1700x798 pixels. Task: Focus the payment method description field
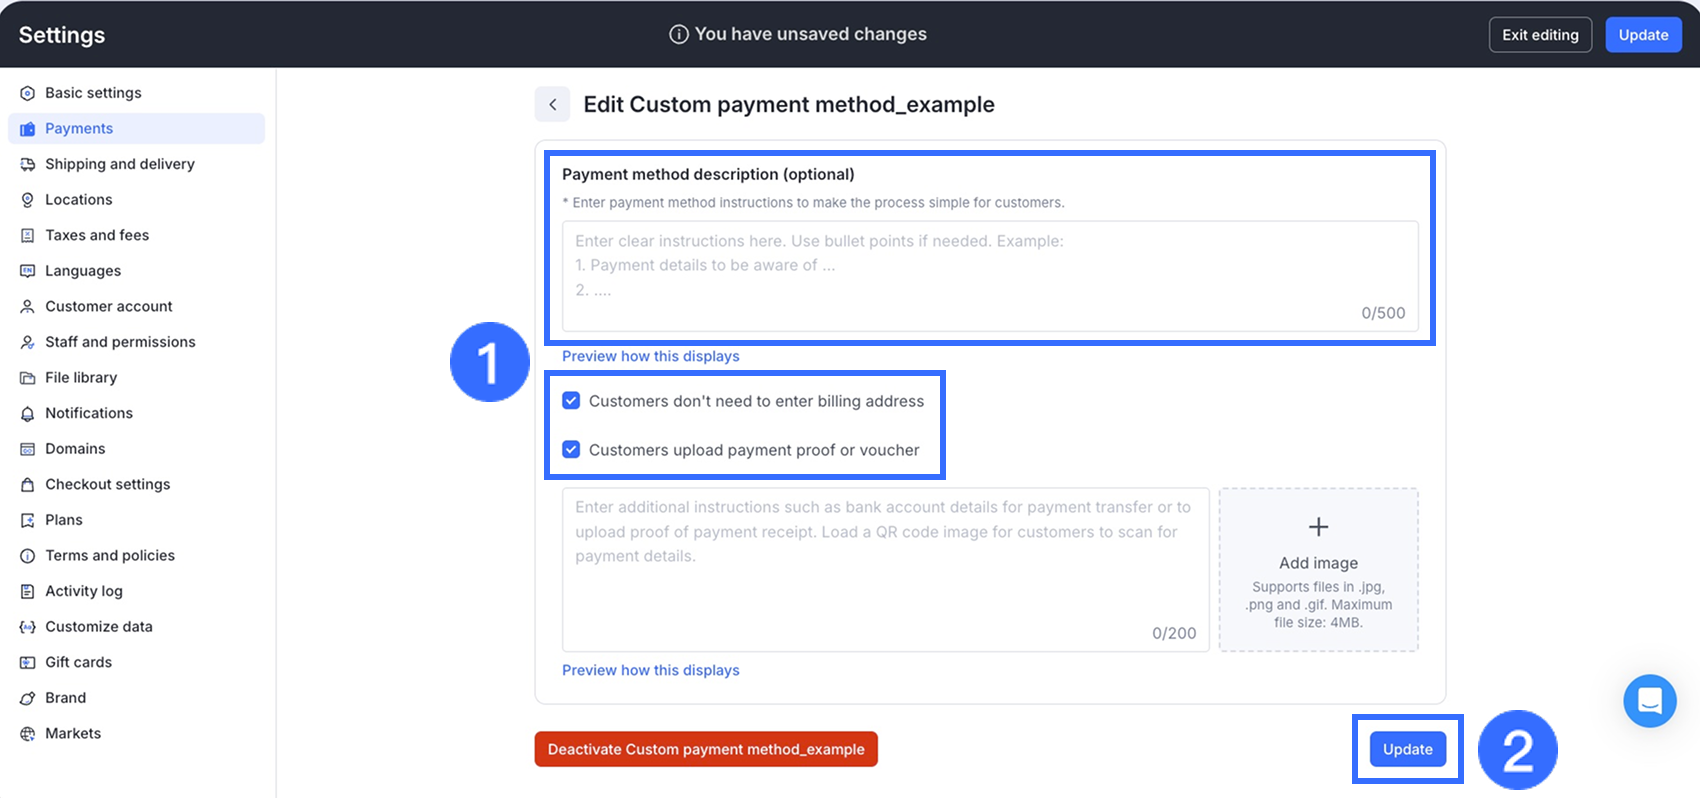click(990, 276)
